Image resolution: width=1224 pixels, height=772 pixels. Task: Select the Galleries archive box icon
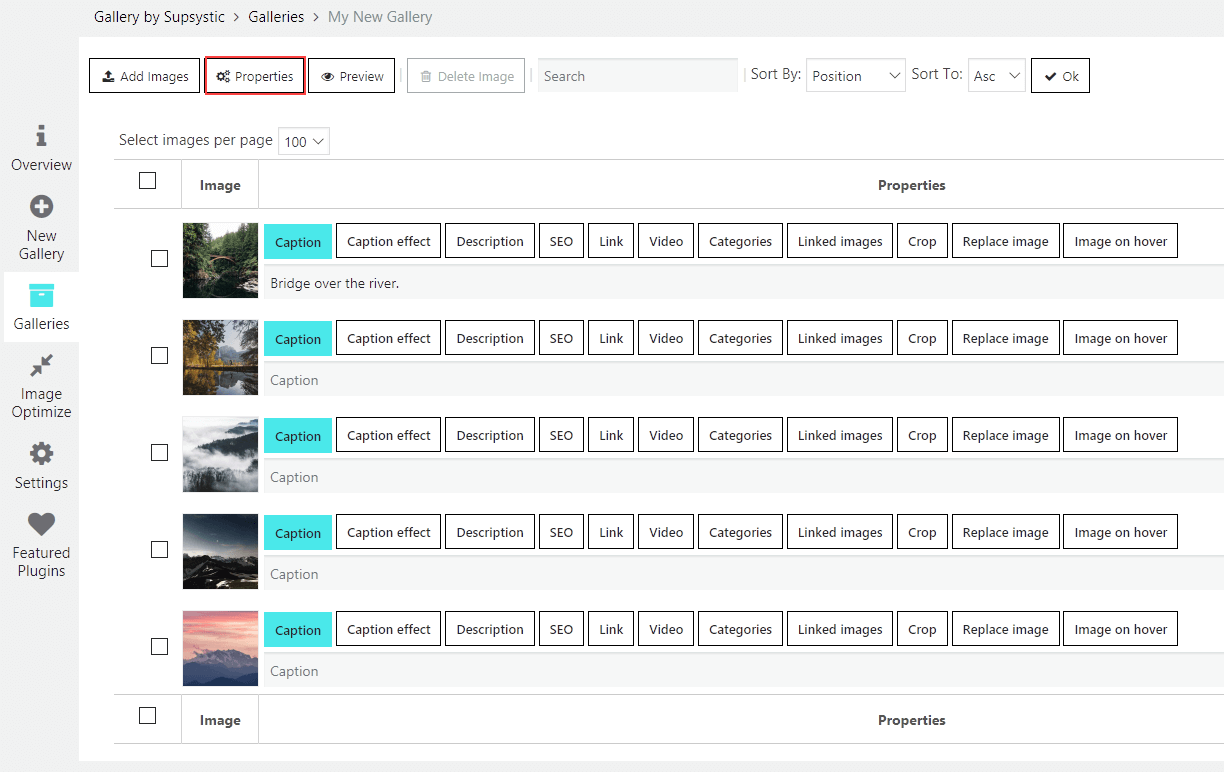[41, 295]
